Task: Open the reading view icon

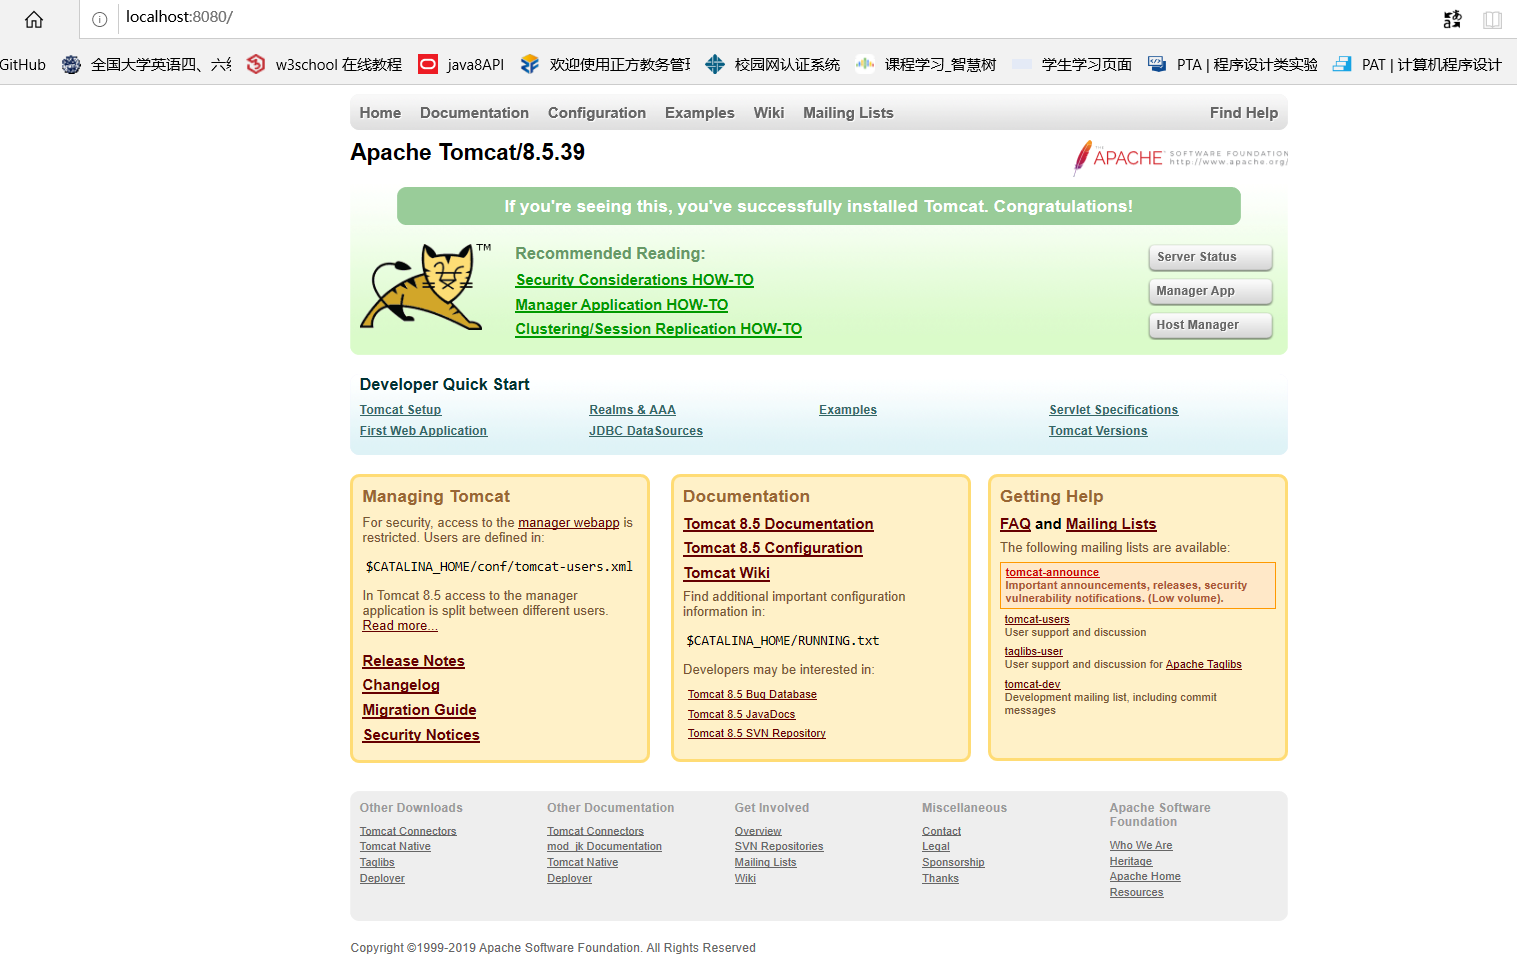Action: coord(1493,19)
